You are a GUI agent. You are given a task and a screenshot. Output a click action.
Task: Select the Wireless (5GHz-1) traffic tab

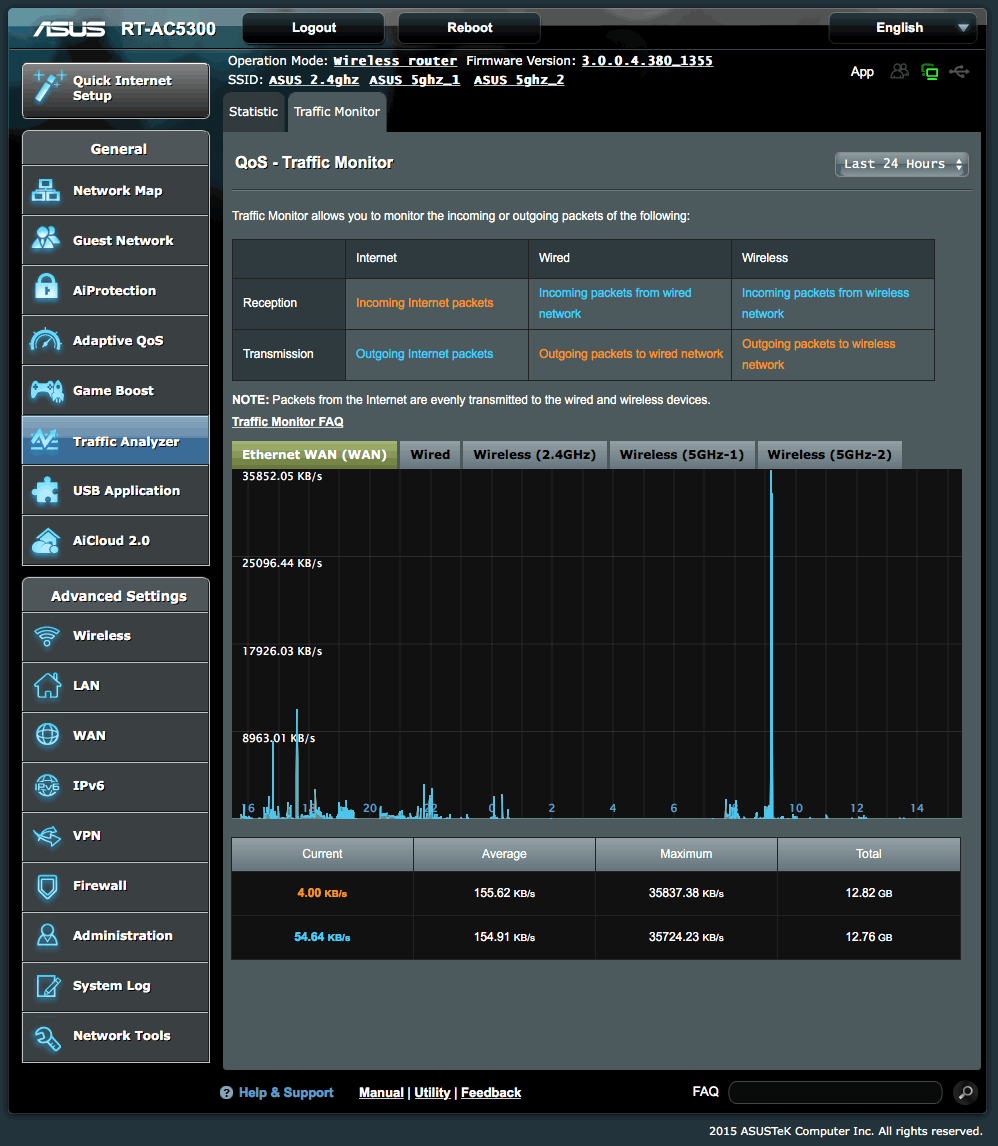tap(682, 454)
